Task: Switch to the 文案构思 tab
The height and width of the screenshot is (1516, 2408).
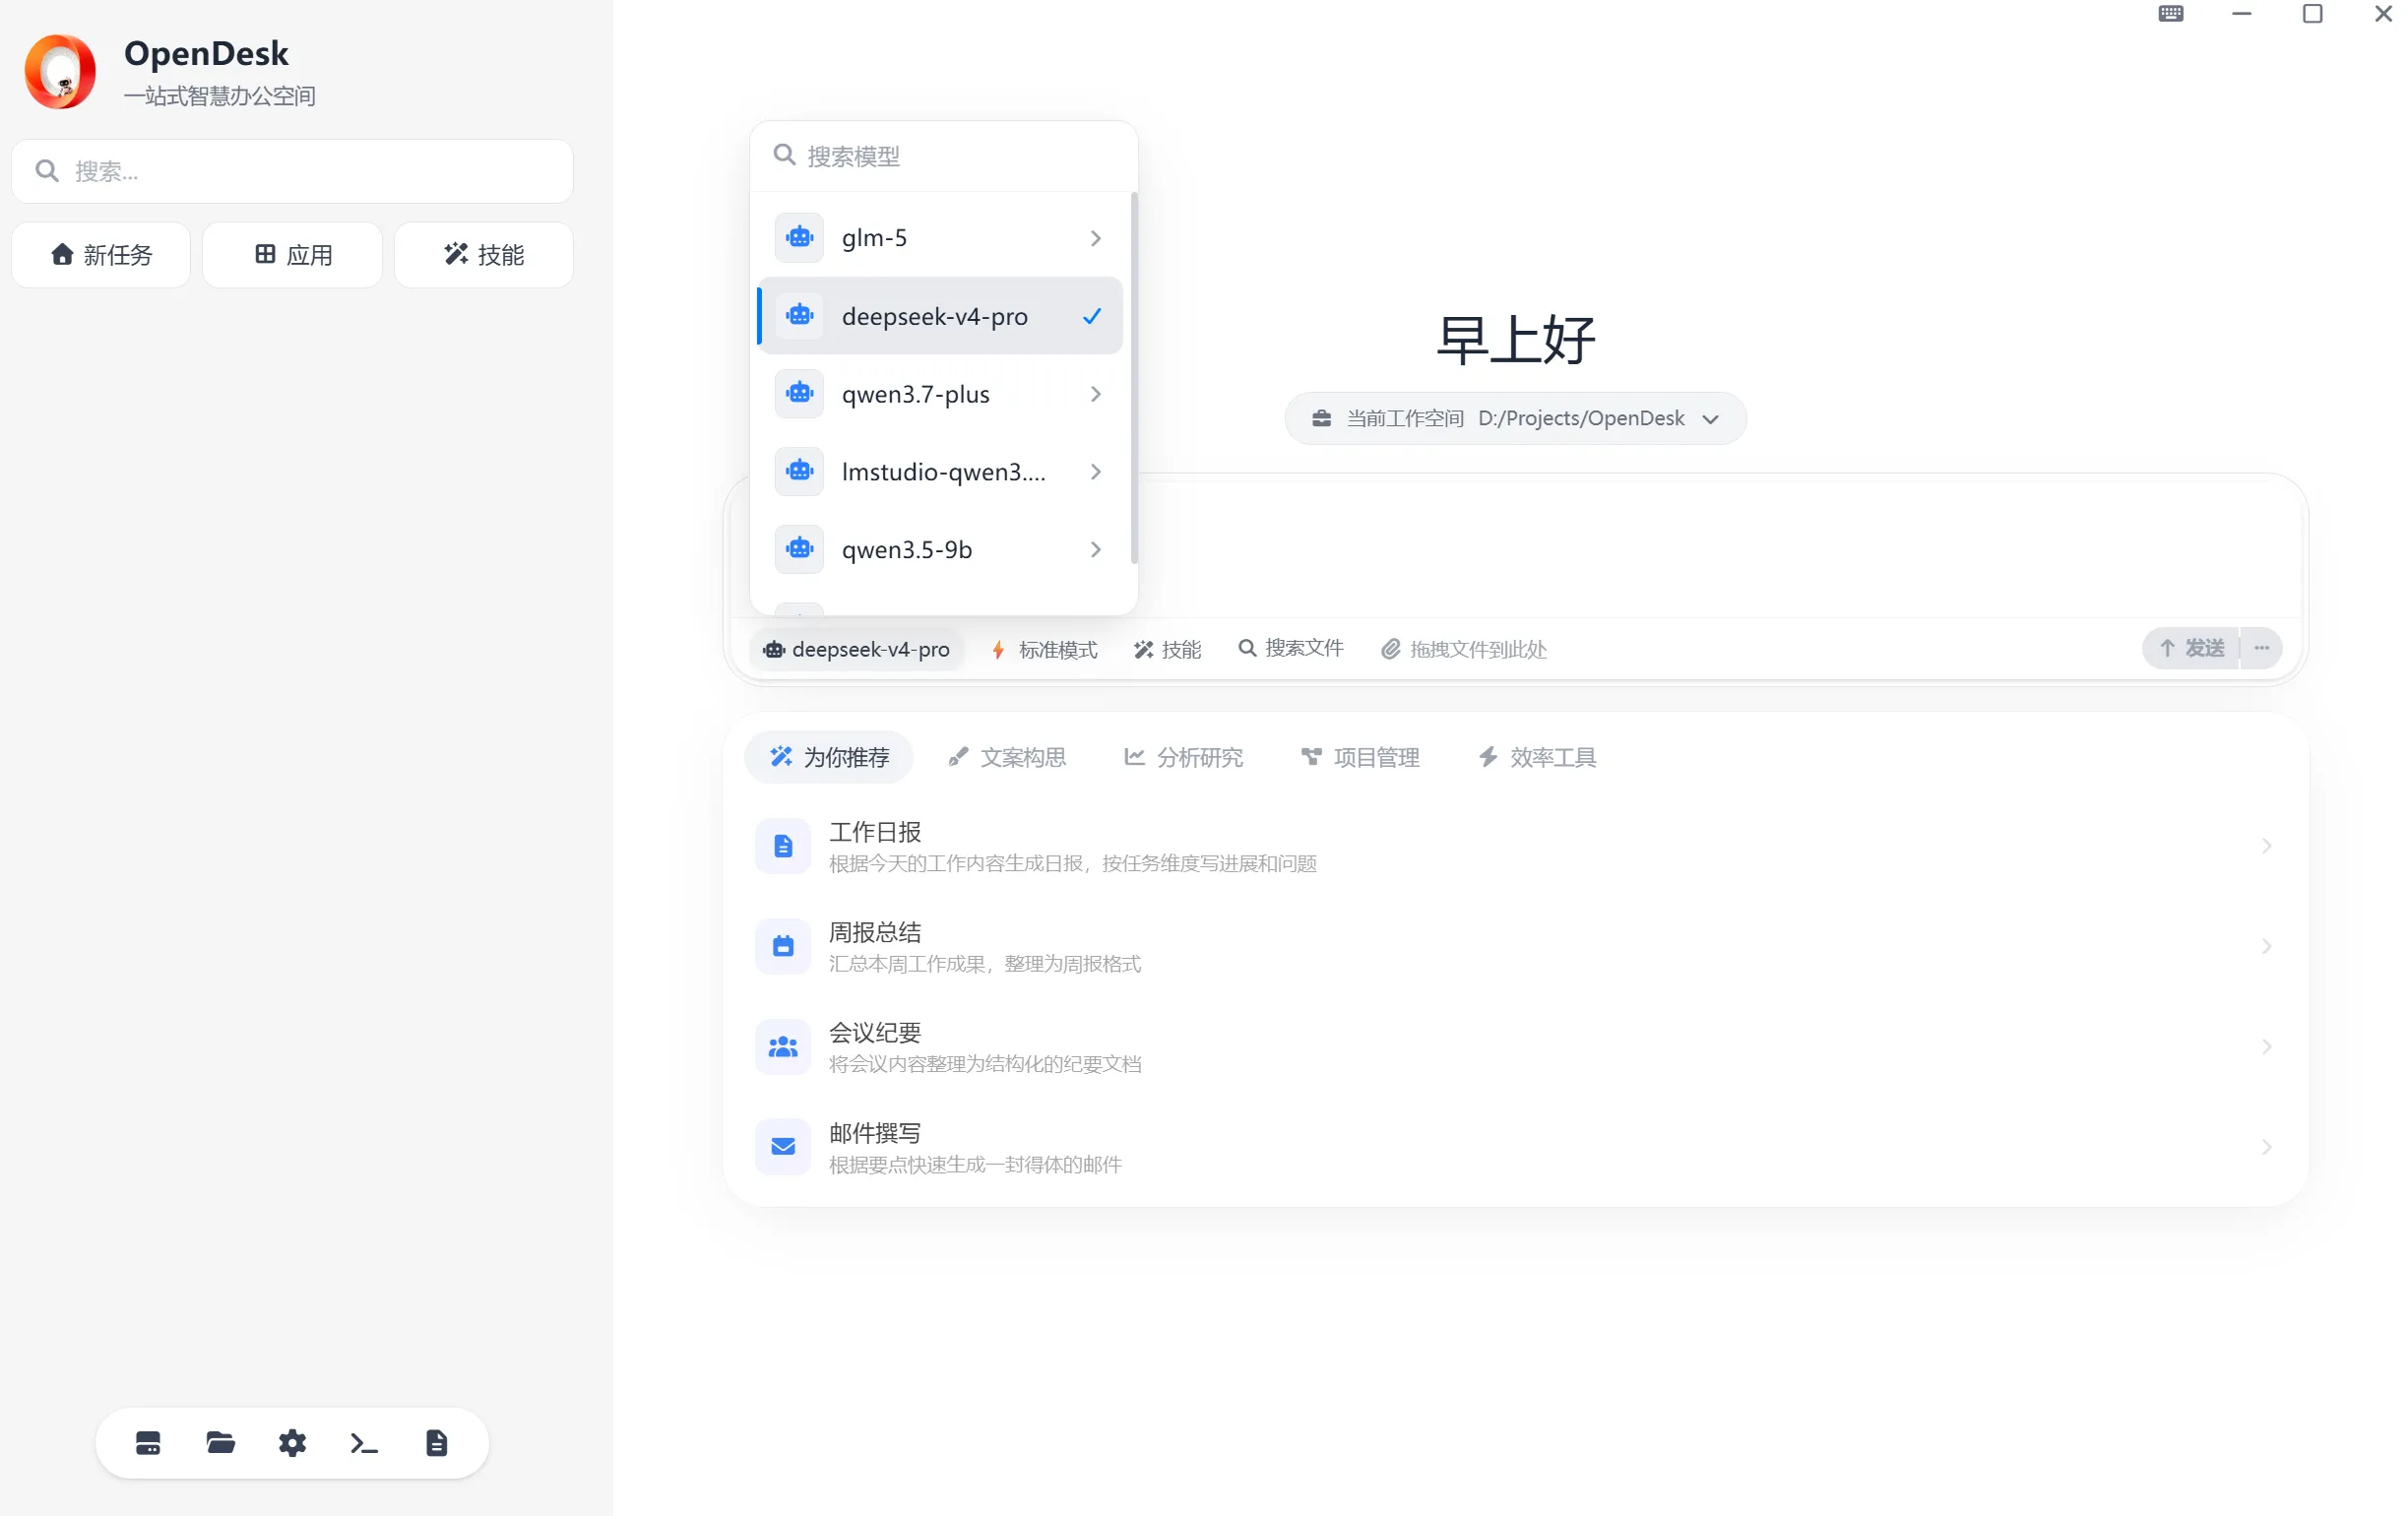Action: click(x=1007, y=757)
